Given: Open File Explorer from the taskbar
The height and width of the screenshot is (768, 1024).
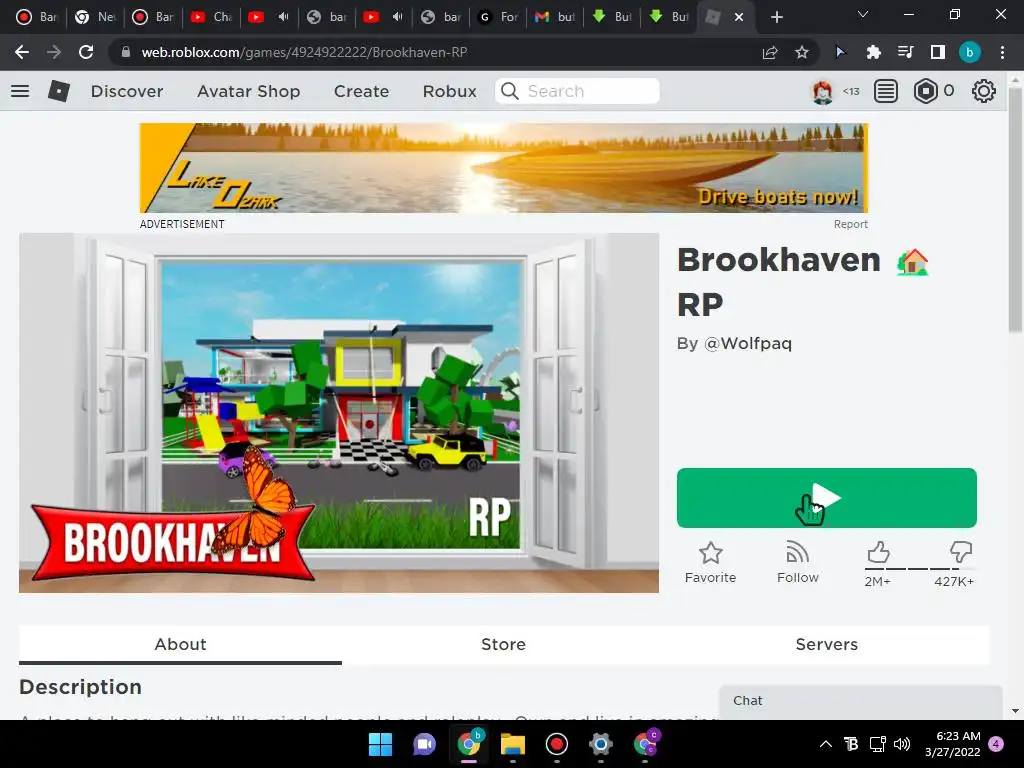Looking at the screenshot, I should click(x=513, y=744).
